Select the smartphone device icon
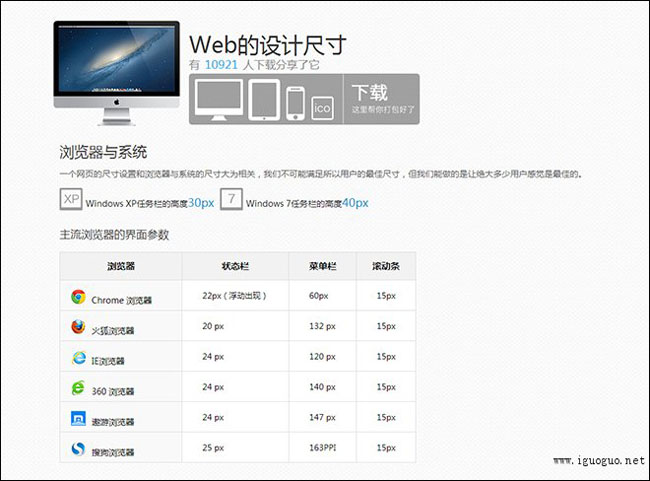The image size is (650, 481). pos(295,102)
